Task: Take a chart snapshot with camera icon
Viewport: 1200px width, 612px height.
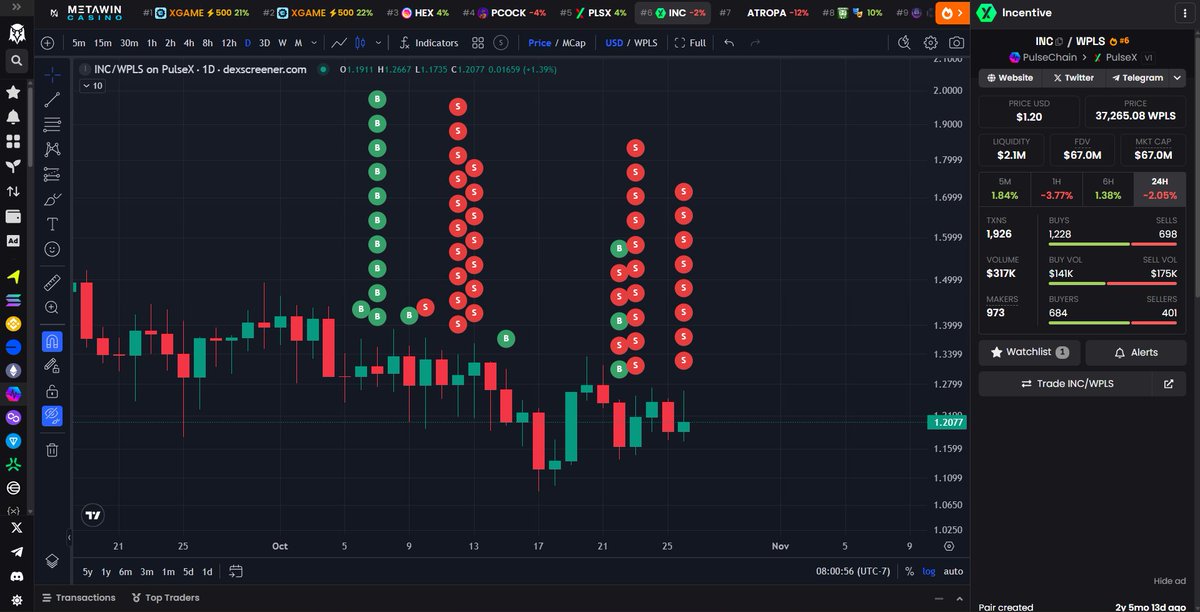Action: pyautogui.click(x=957, y=43)
